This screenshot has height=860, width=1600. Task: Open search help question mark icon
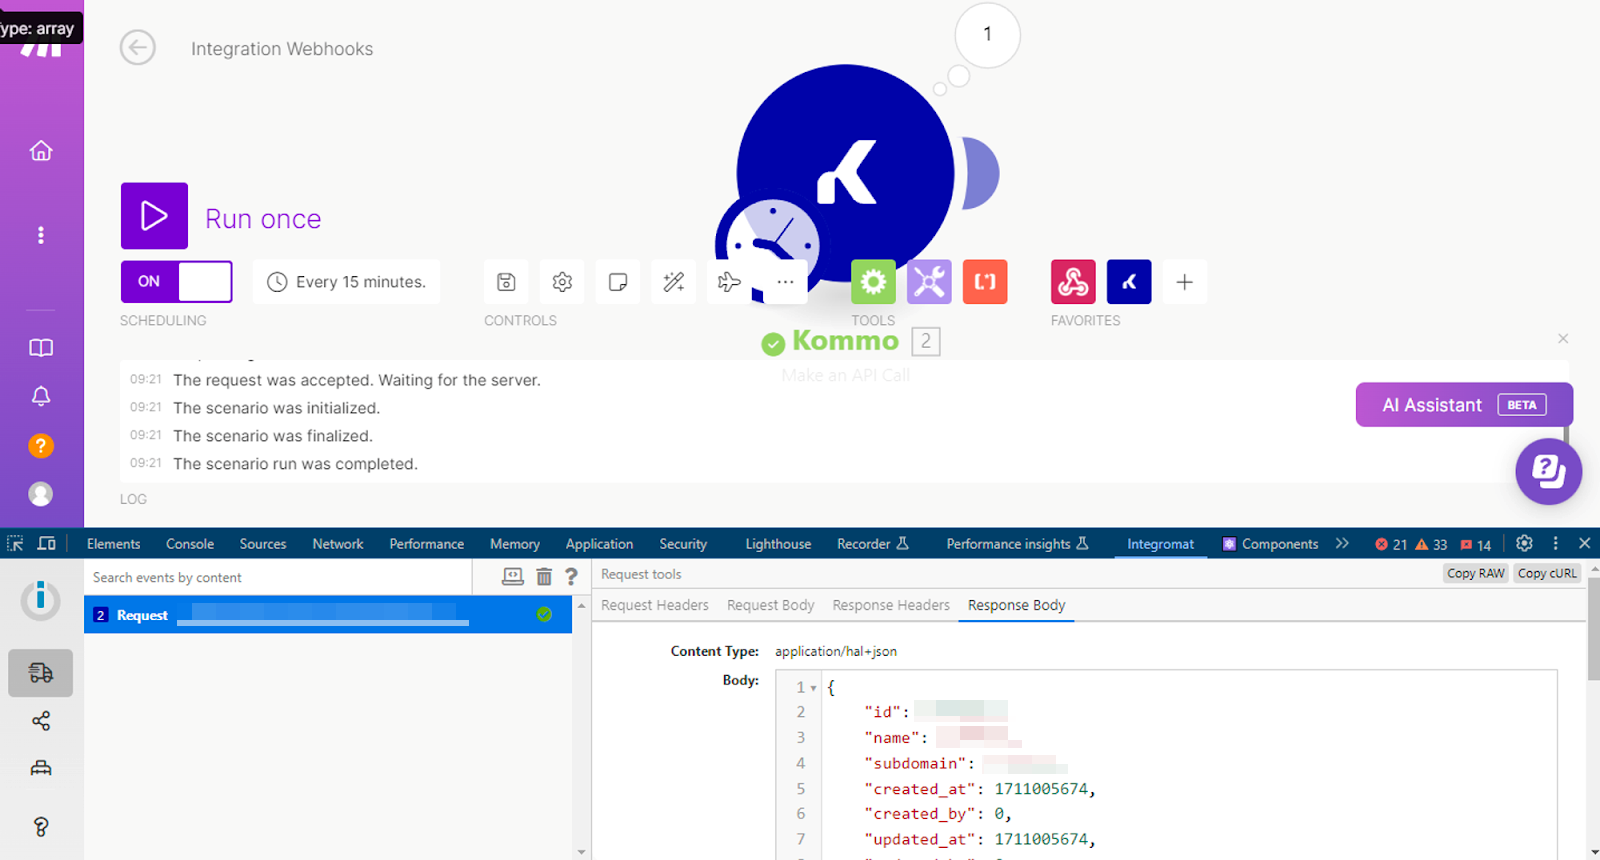click(571, 576)
